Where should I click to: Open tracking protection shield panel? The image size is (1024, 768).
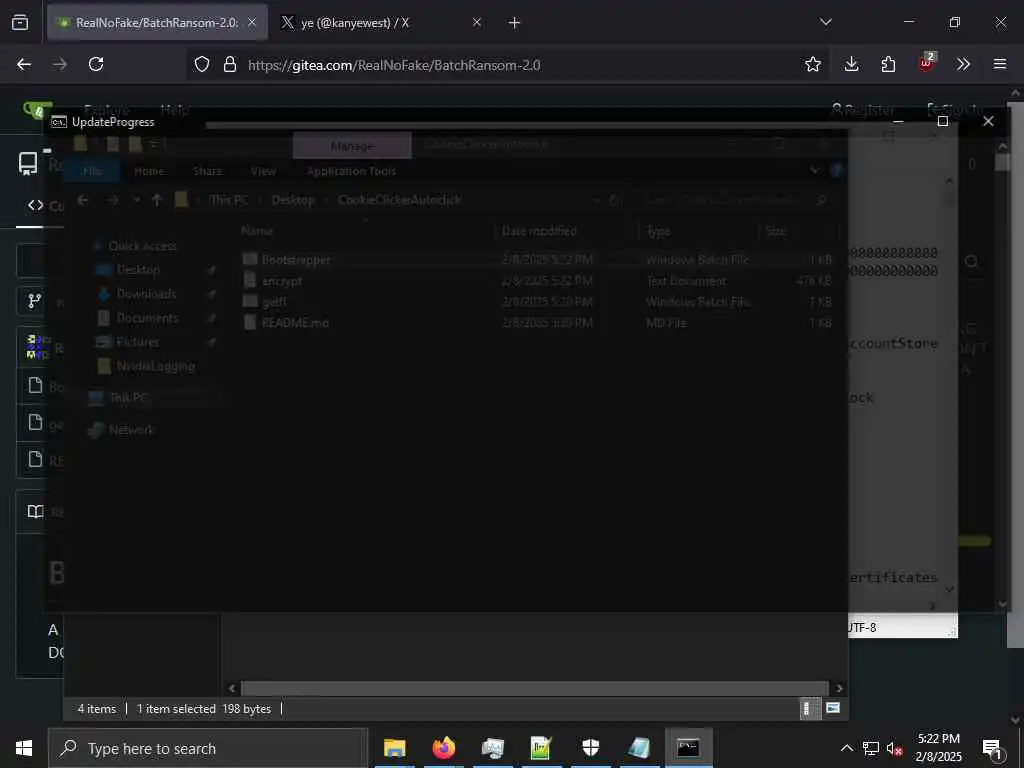202,64
